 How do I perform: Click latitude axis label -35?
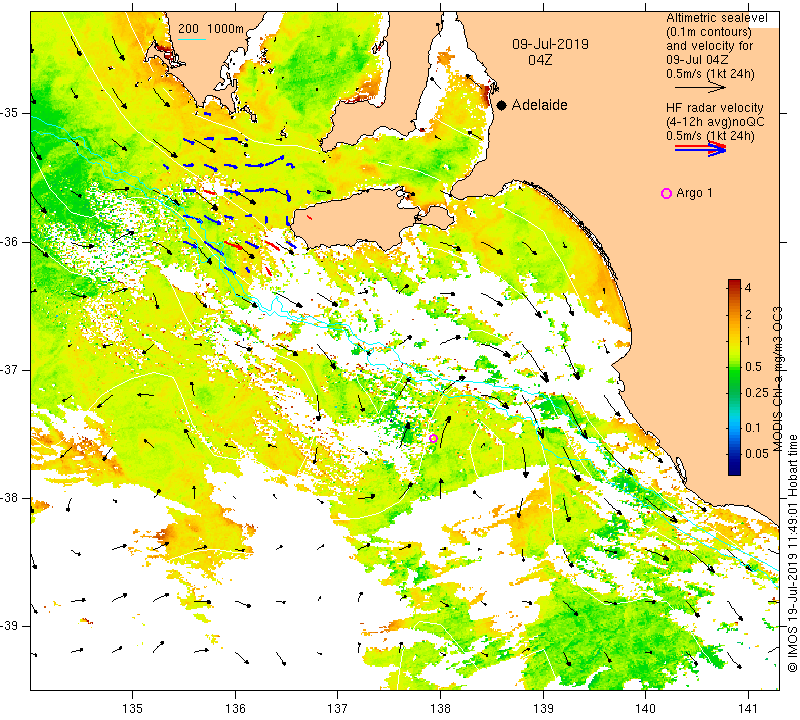point(10,113)
